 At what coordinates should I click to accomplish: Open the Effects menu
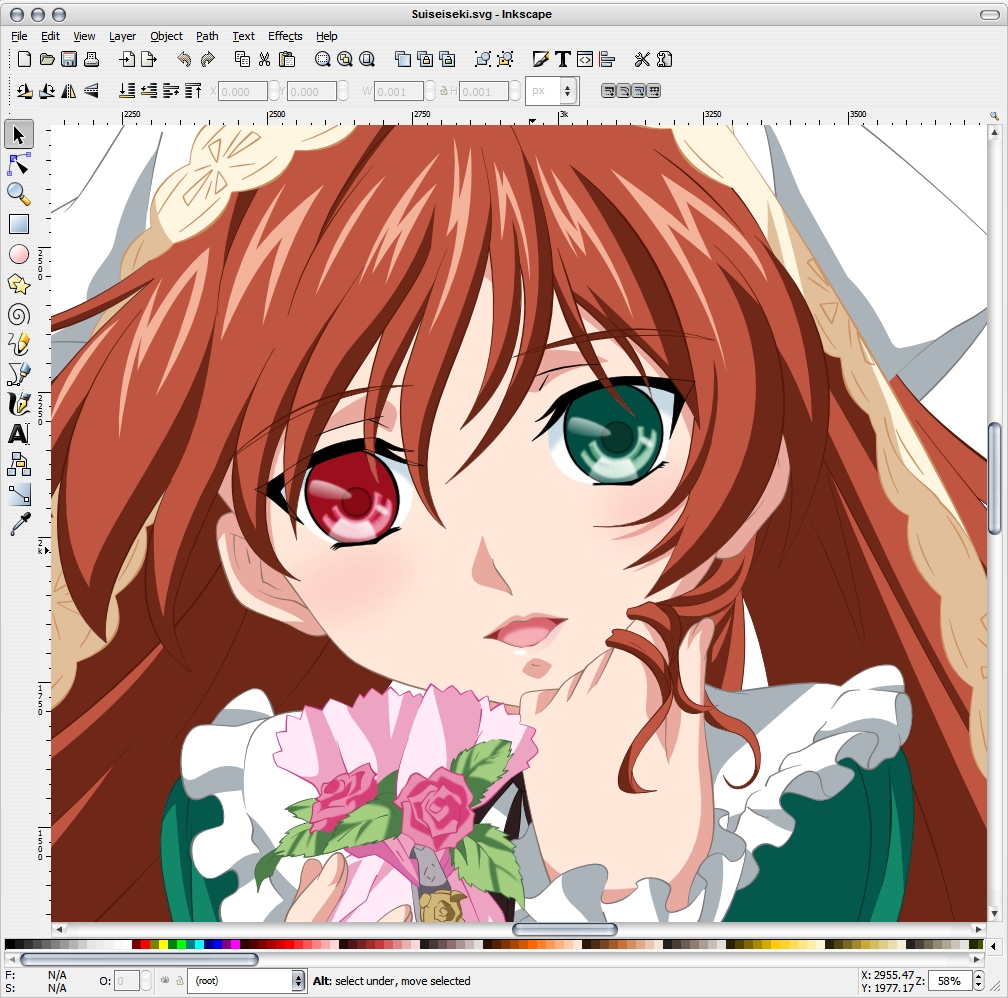click(x=285, y=36)
